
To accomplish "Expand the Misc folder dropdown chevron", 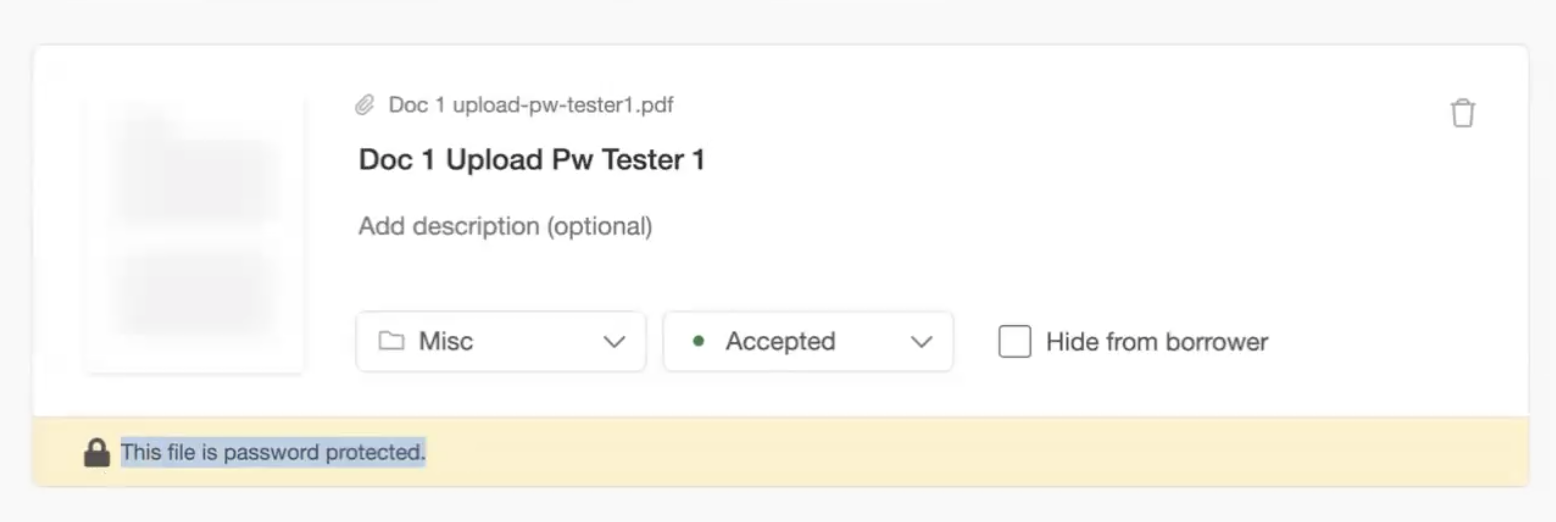I will coord(614,342).
